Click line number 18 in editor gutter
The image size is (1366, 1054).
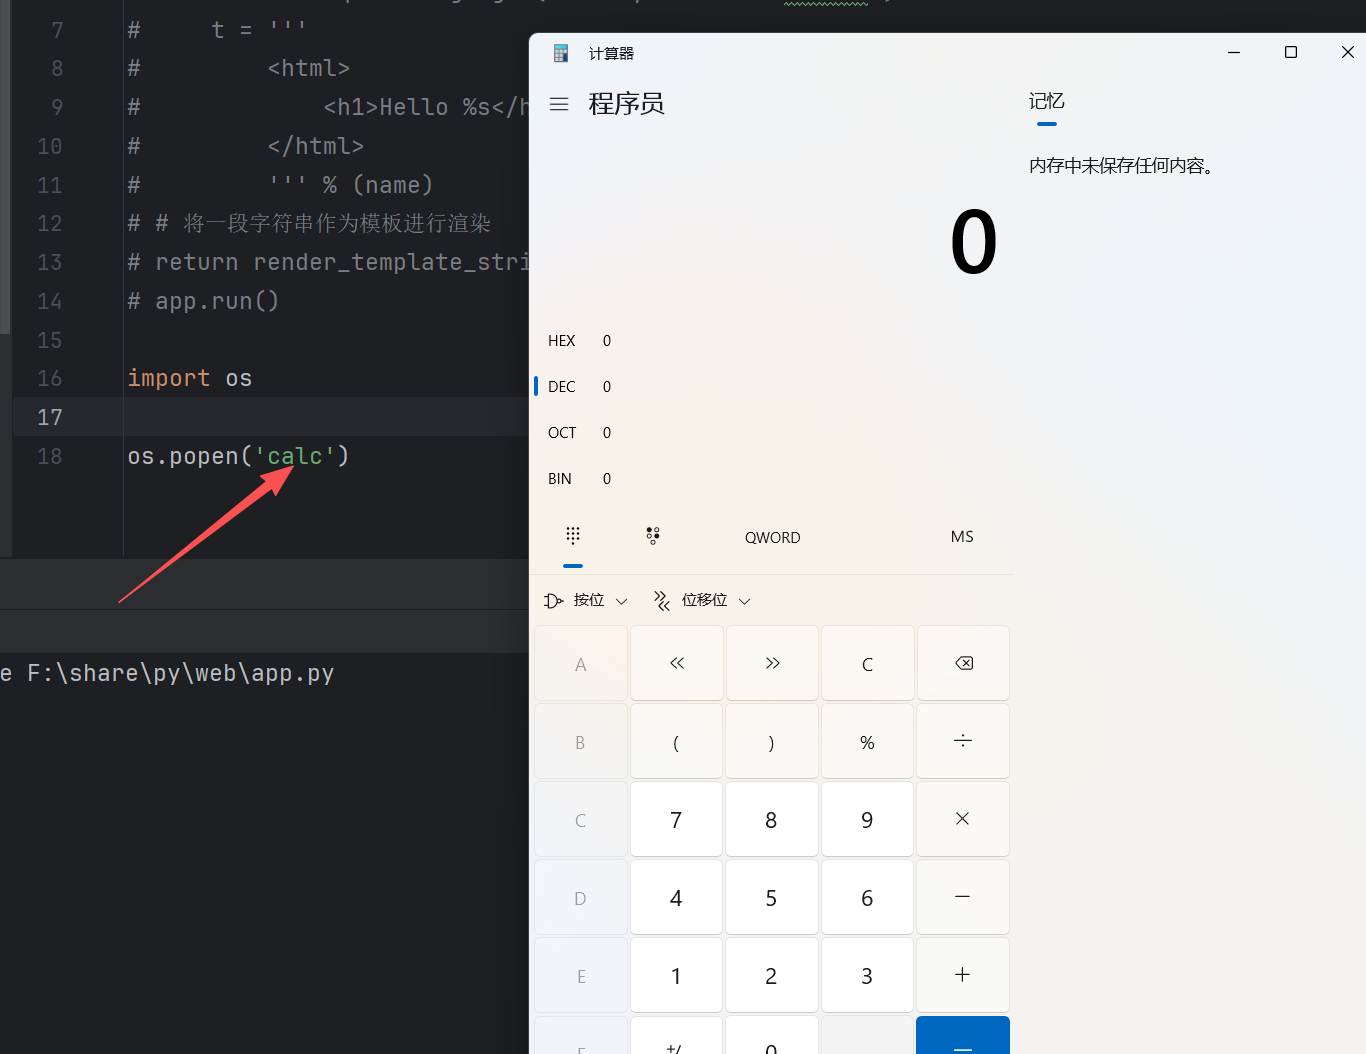(x=50, y=456)
